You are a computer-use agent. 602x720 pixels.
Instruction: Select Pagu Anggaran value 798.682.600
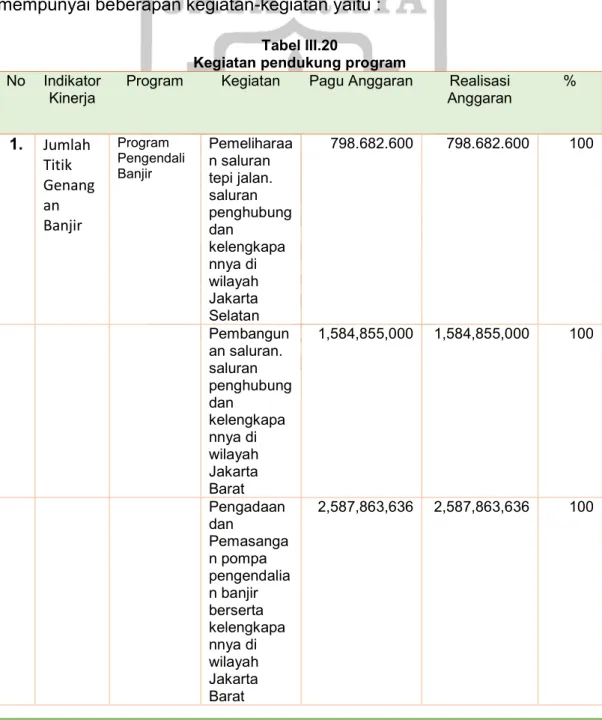coord(371,143)
